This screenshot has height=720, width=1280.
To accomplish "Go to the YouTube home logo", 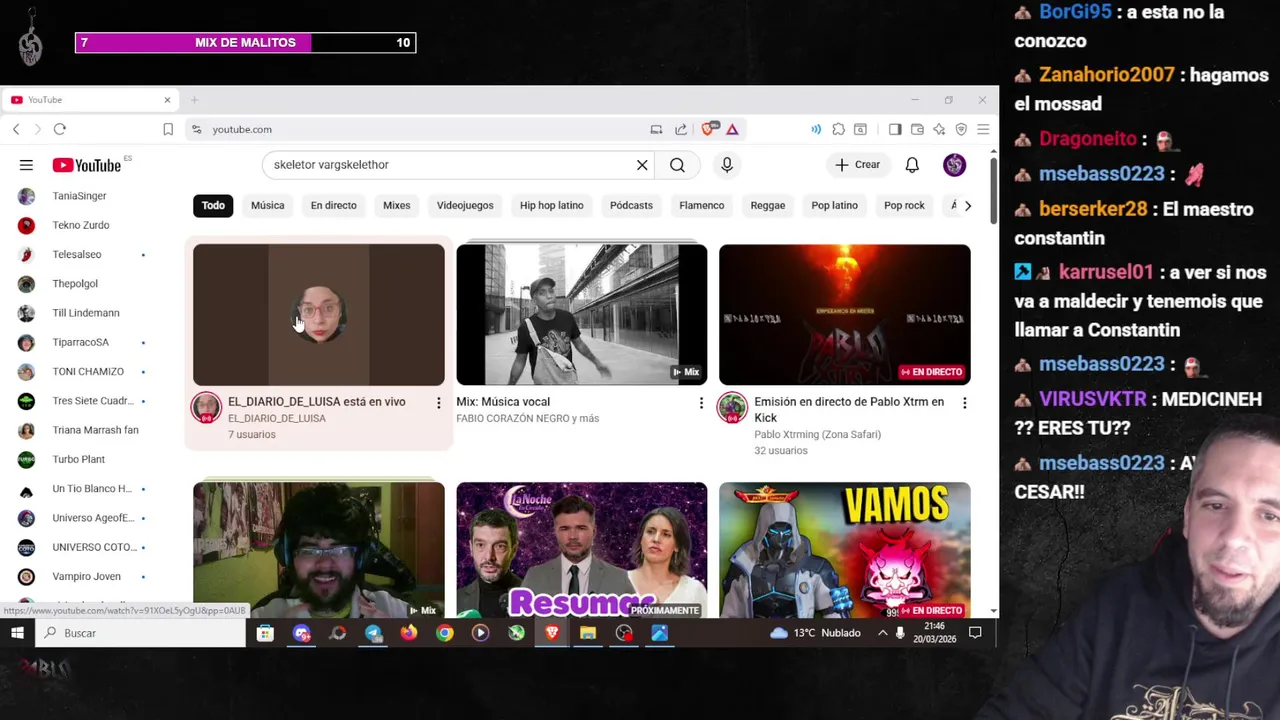I will tap(87, 165).
